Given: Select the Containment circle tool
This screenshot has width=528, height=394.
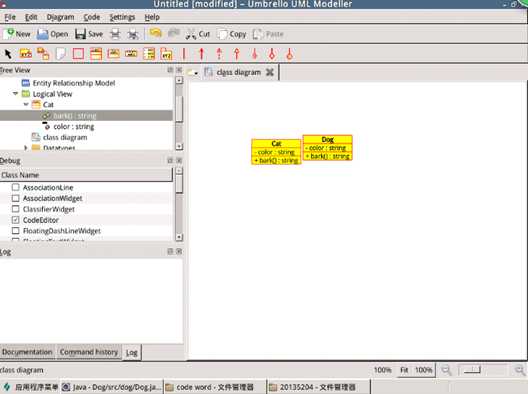Looking at the screenshot, I should [290, 54].
